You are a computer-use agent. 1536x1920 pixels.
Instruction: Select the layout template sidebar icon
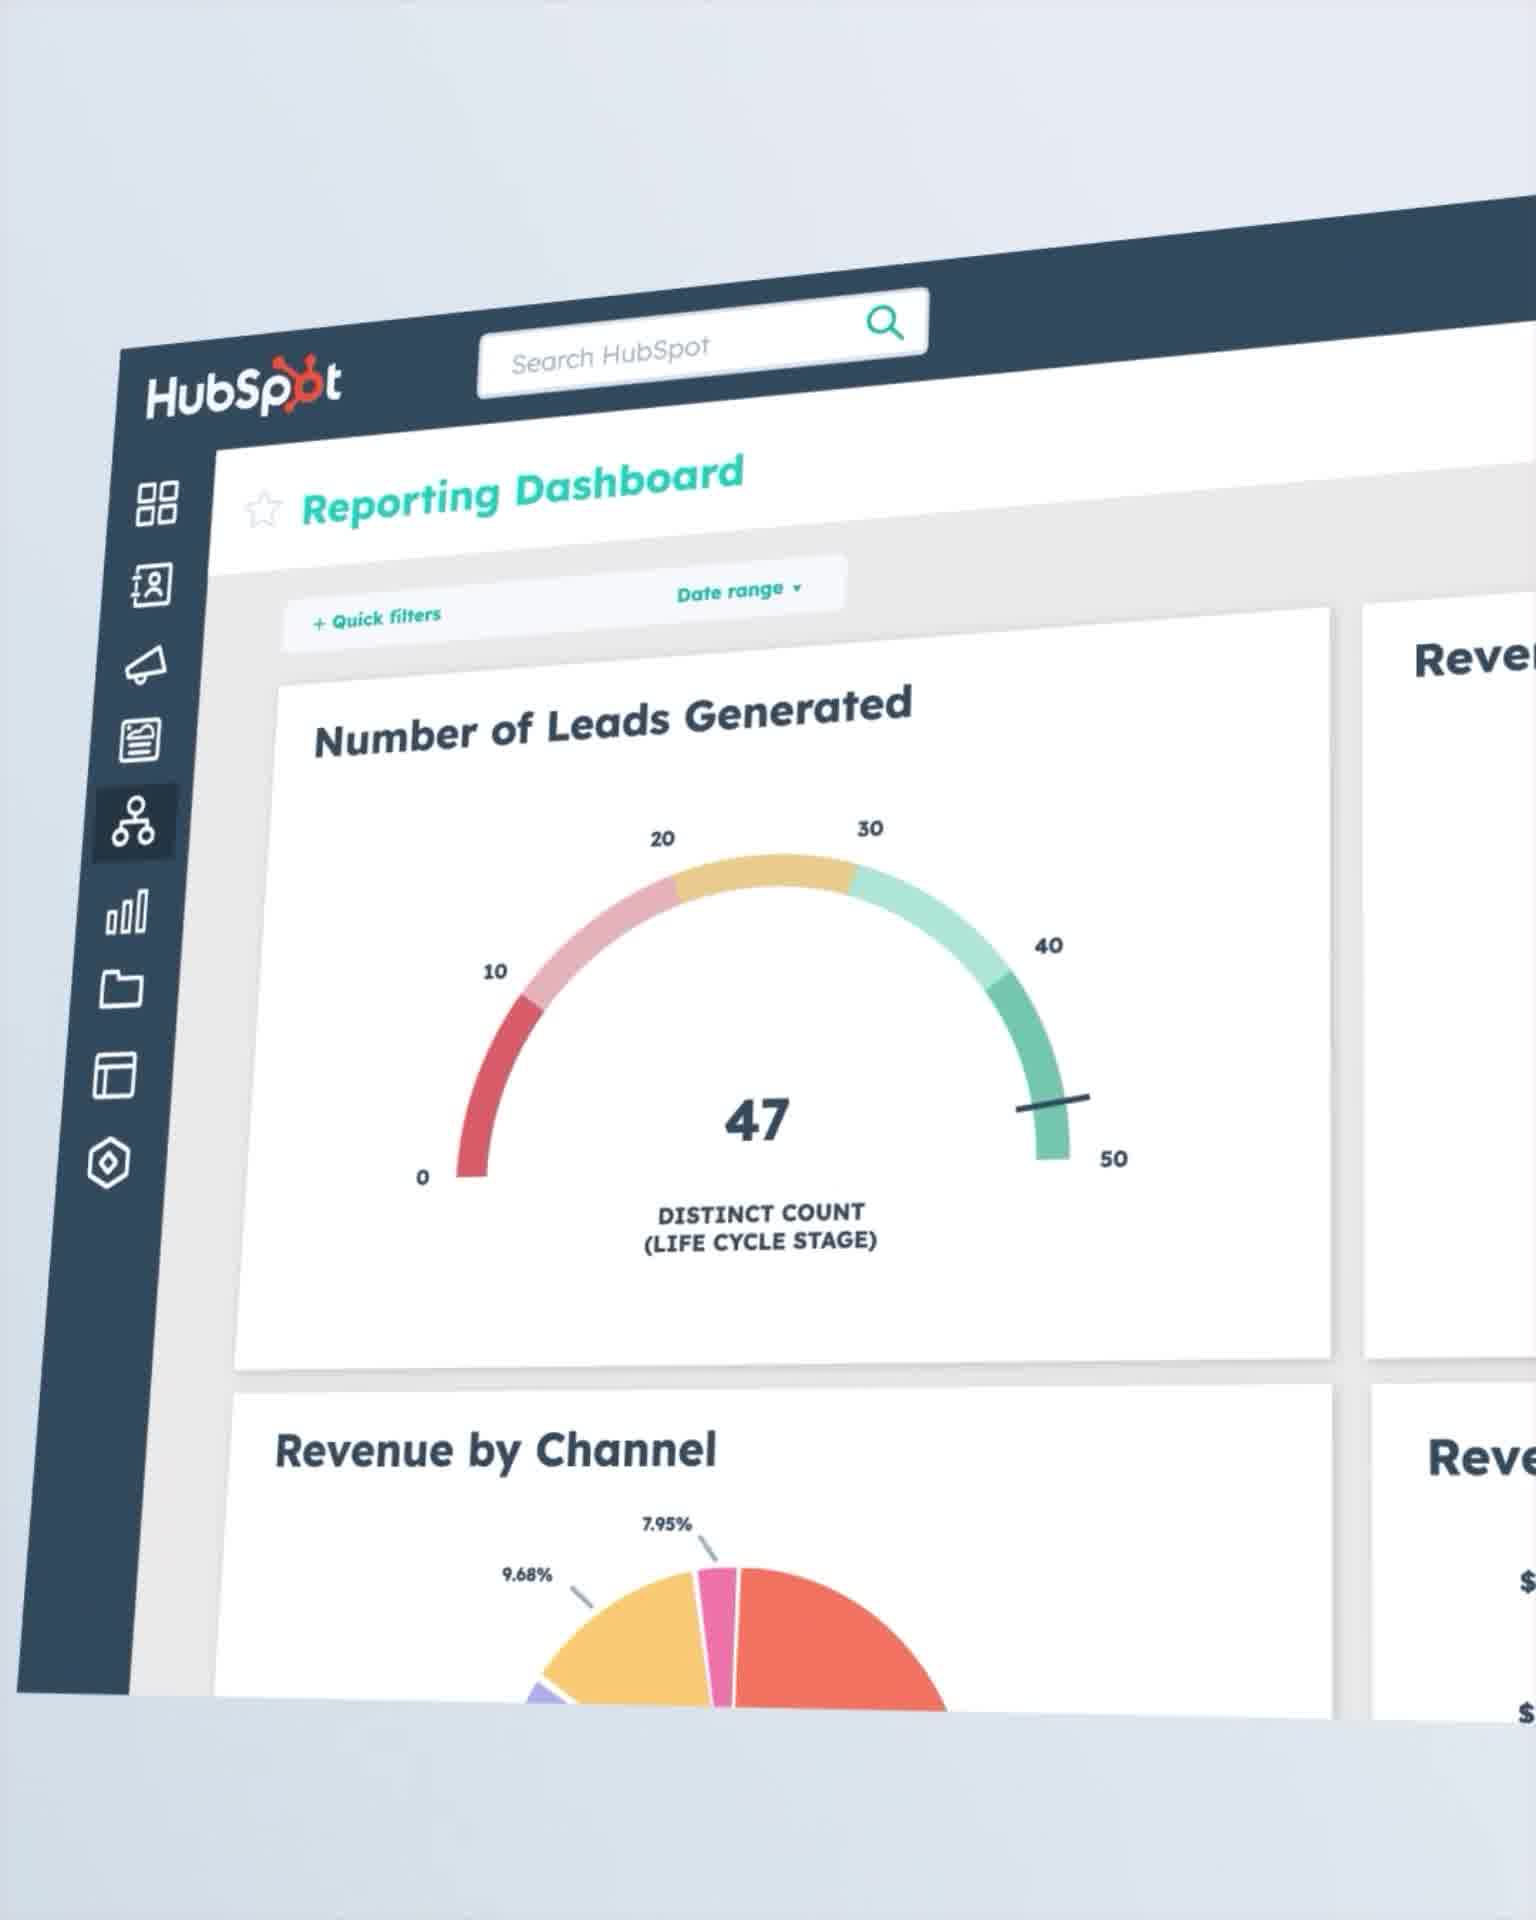pyautogui.click(x=115, y=1076)
